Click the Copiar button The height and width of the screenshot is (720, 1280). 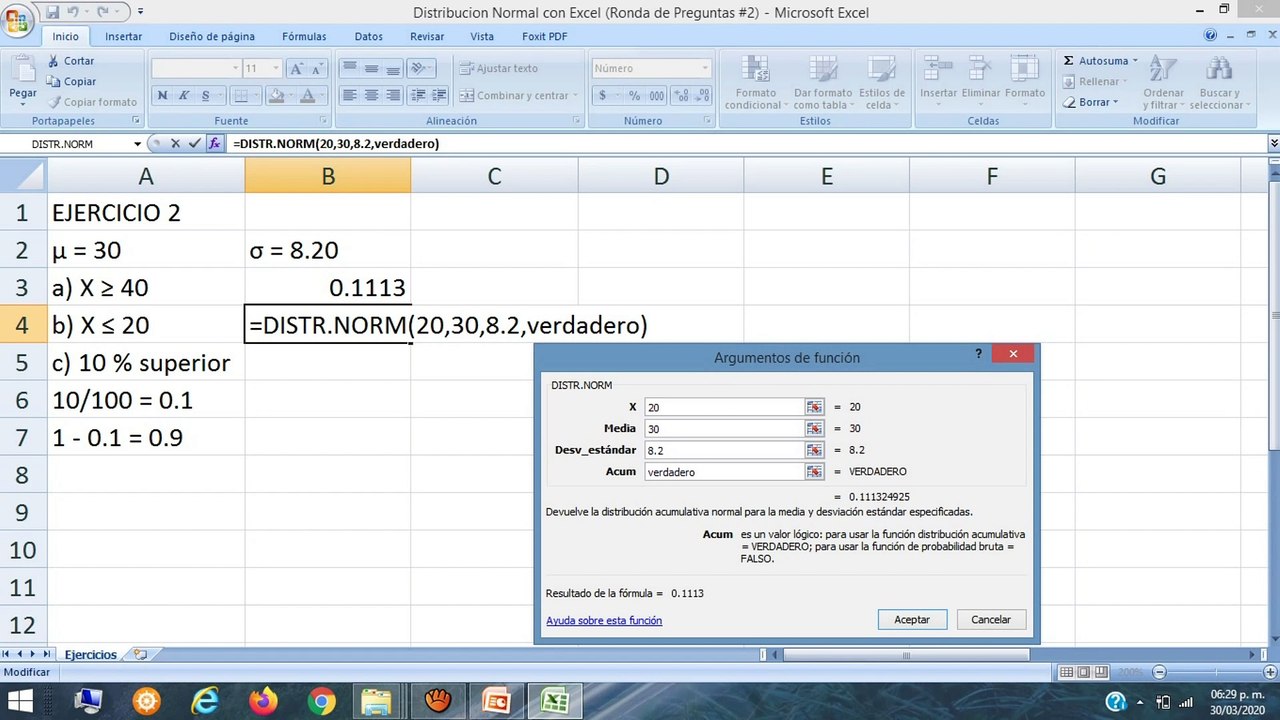click(x=71, y=82)
